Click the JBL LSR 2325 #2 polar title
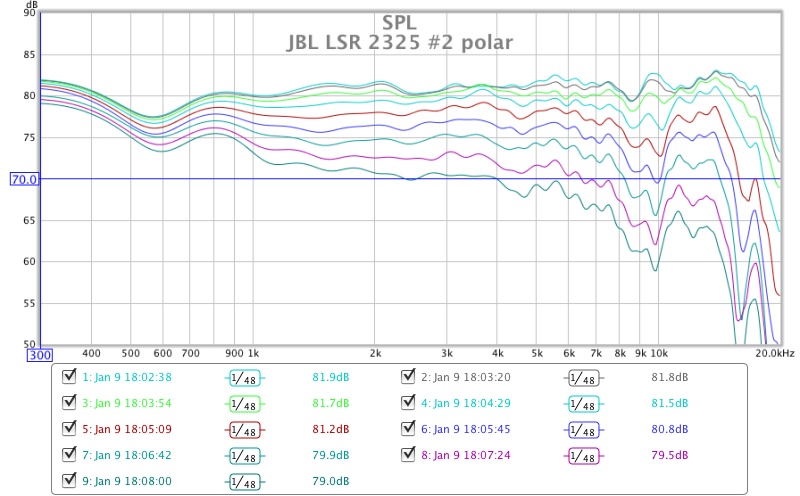 coord(399,42)
